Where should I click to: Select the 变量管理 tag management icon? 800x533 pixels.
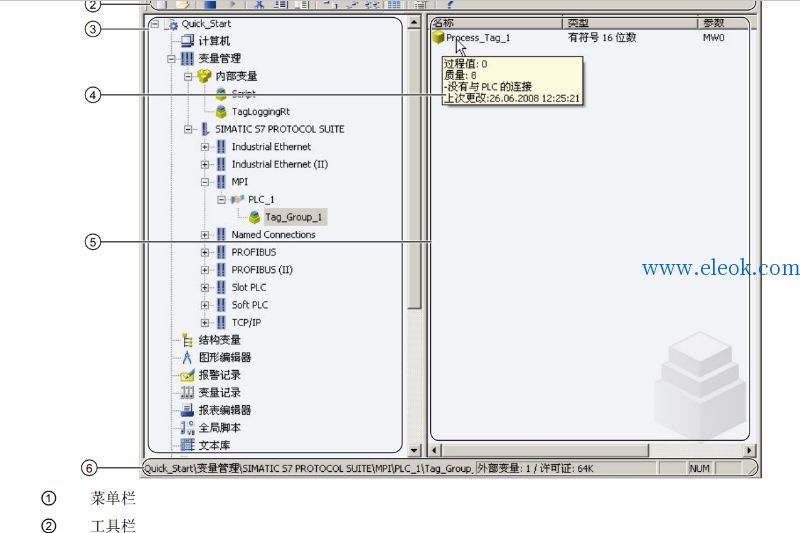(187, 59)
